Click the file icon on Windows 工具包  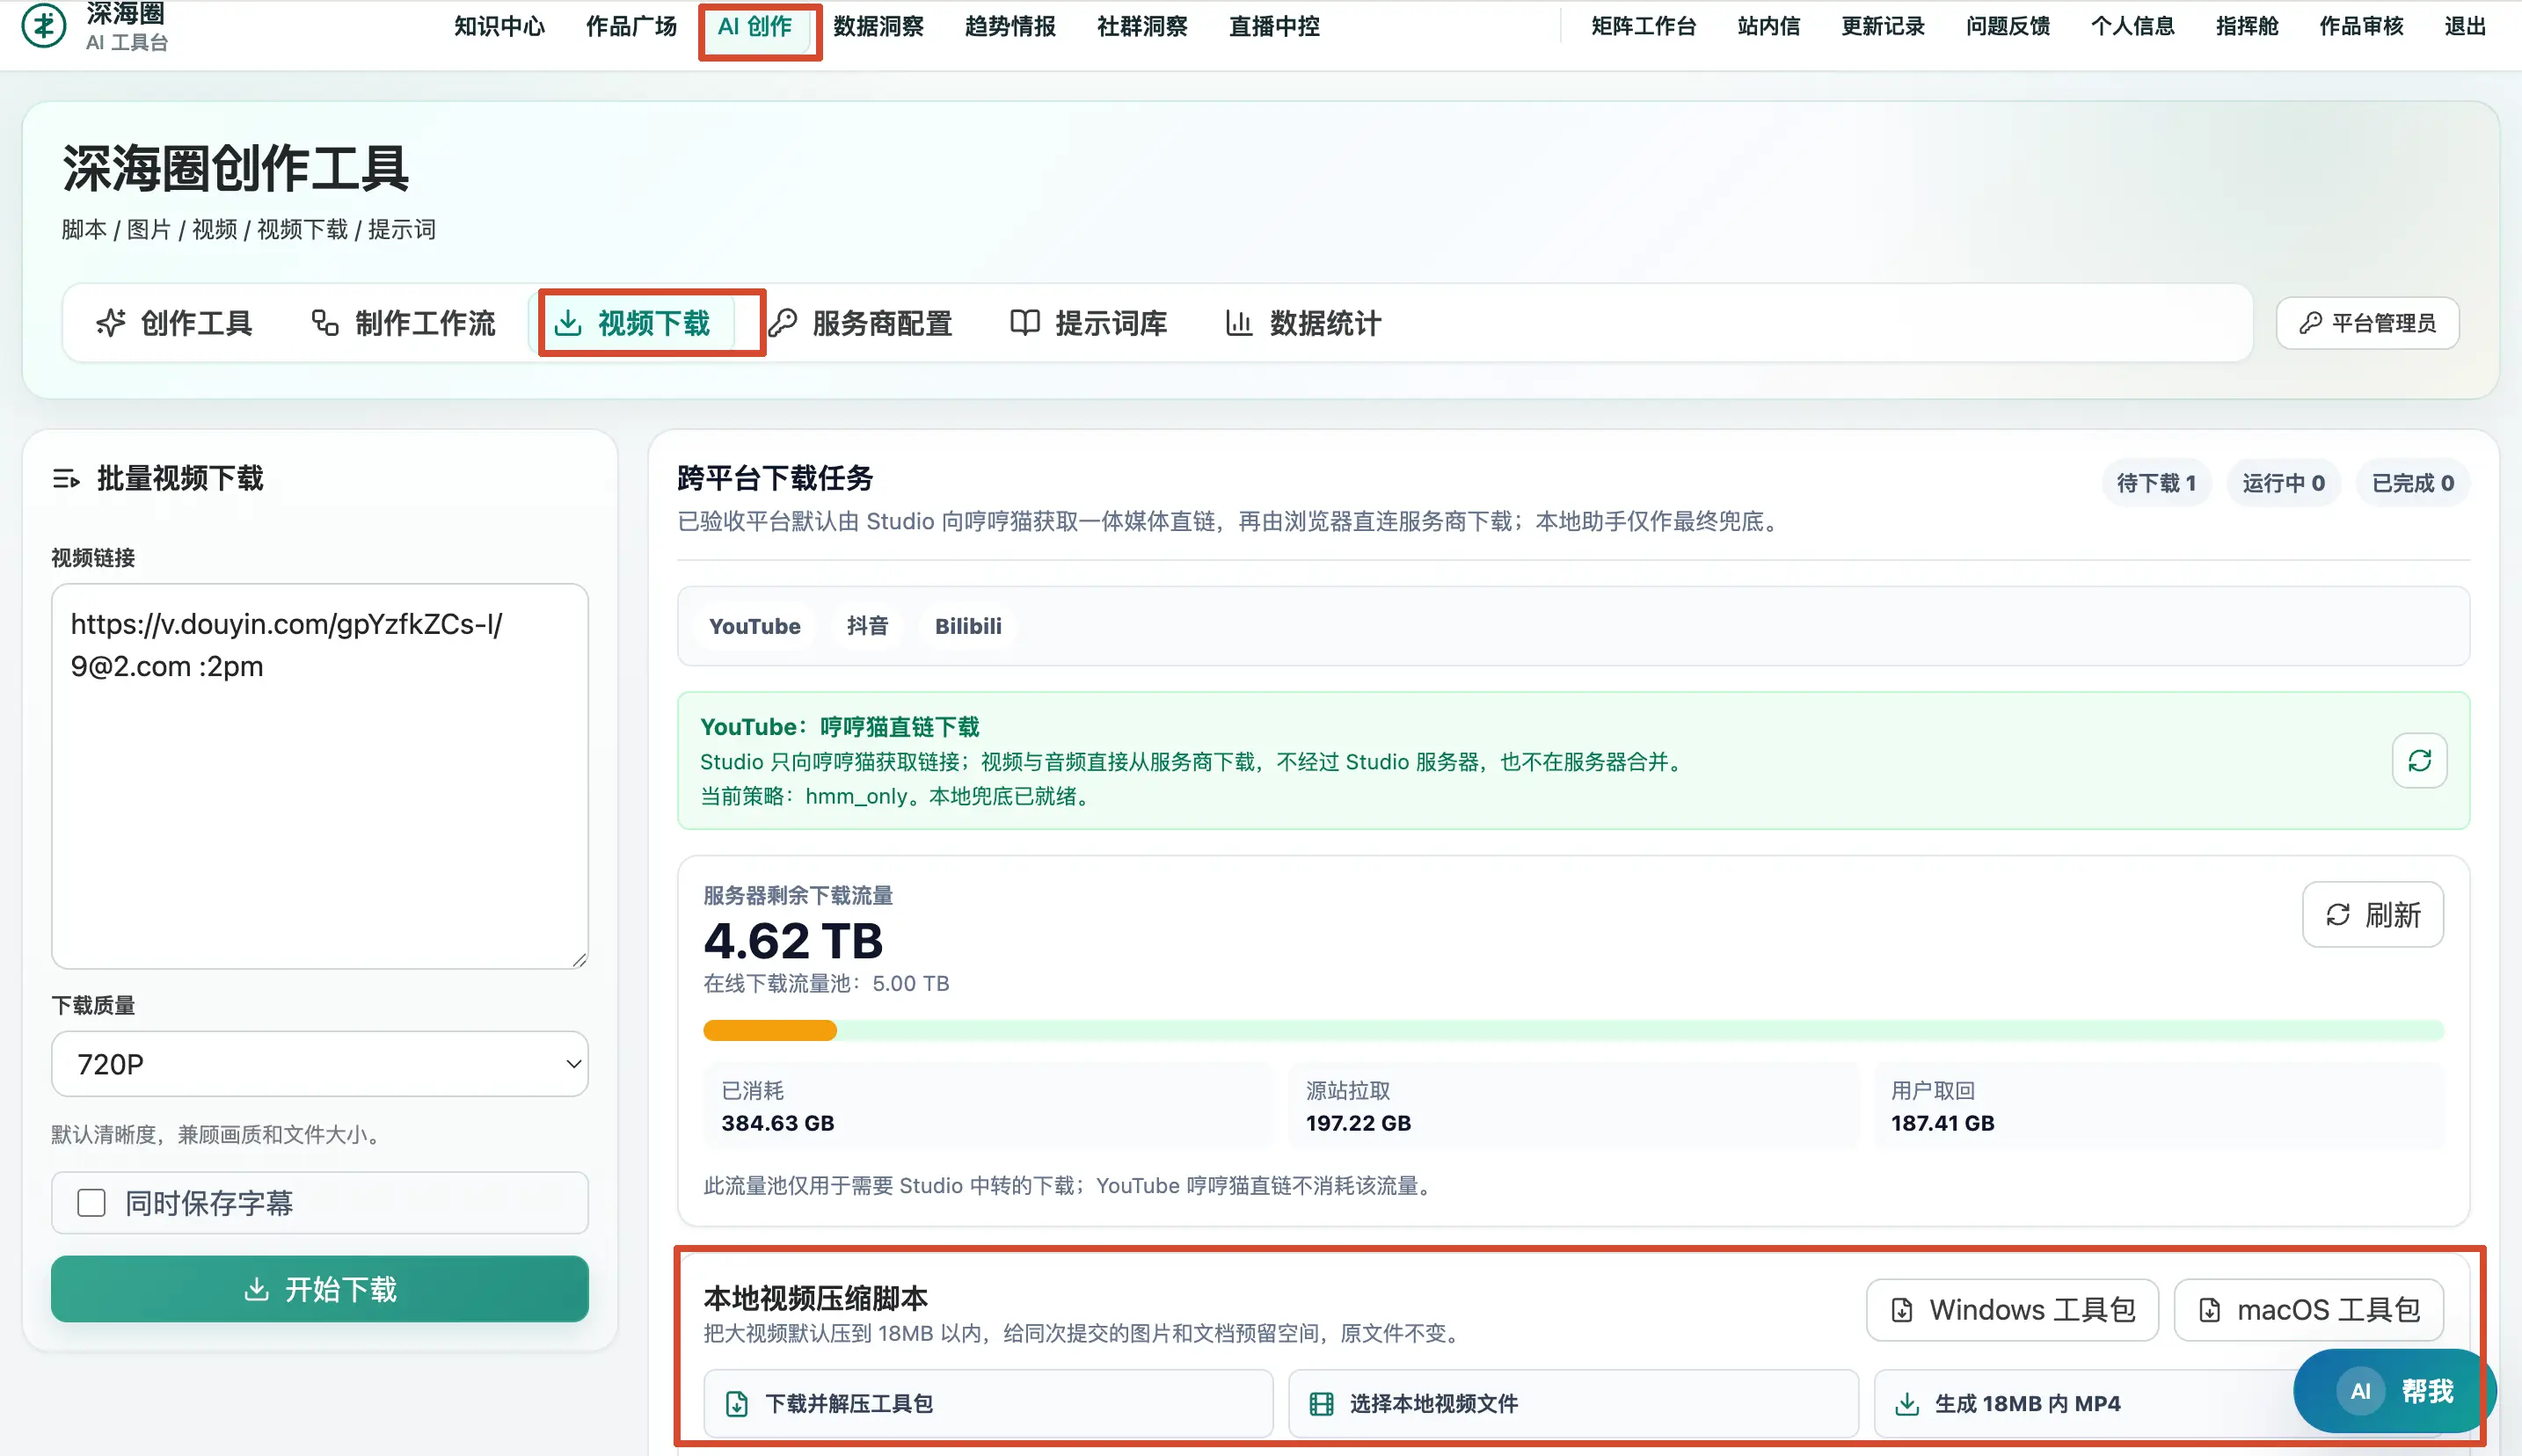click(x=1902, y=1310)
